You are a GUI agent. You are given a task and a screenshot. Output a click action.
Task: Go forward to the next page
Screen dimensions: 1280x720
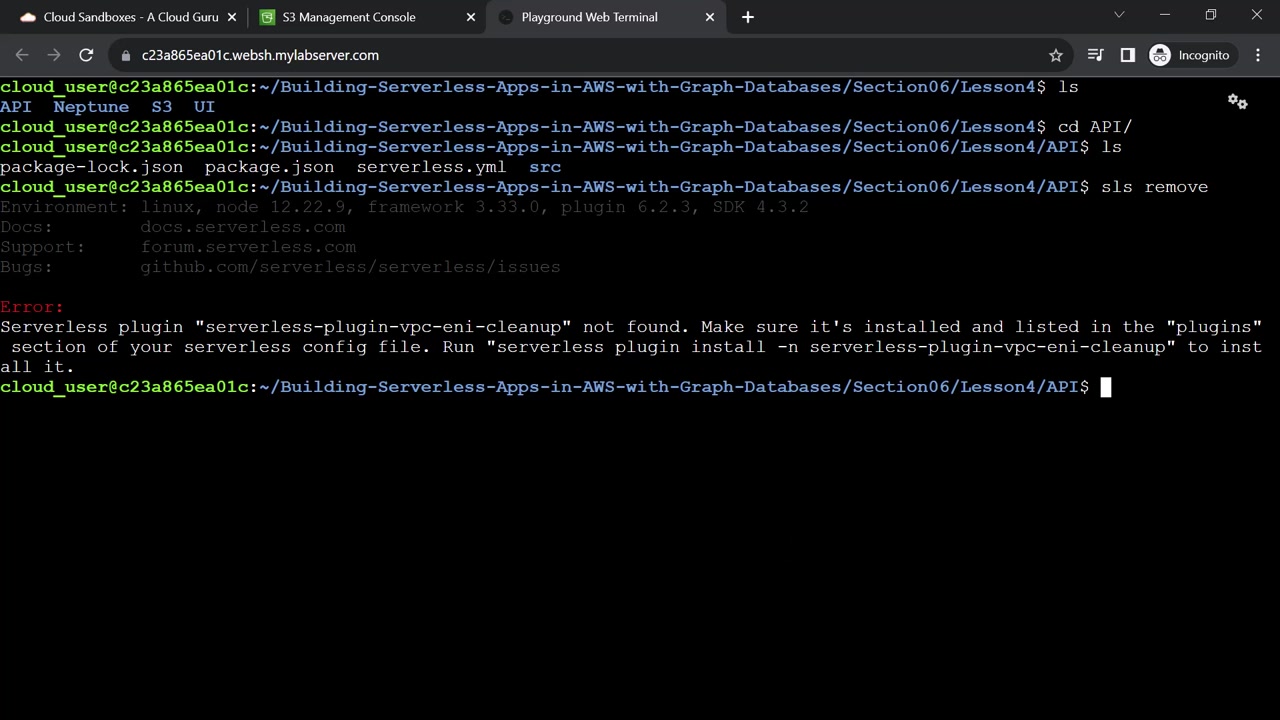click(x=54, y=55)
